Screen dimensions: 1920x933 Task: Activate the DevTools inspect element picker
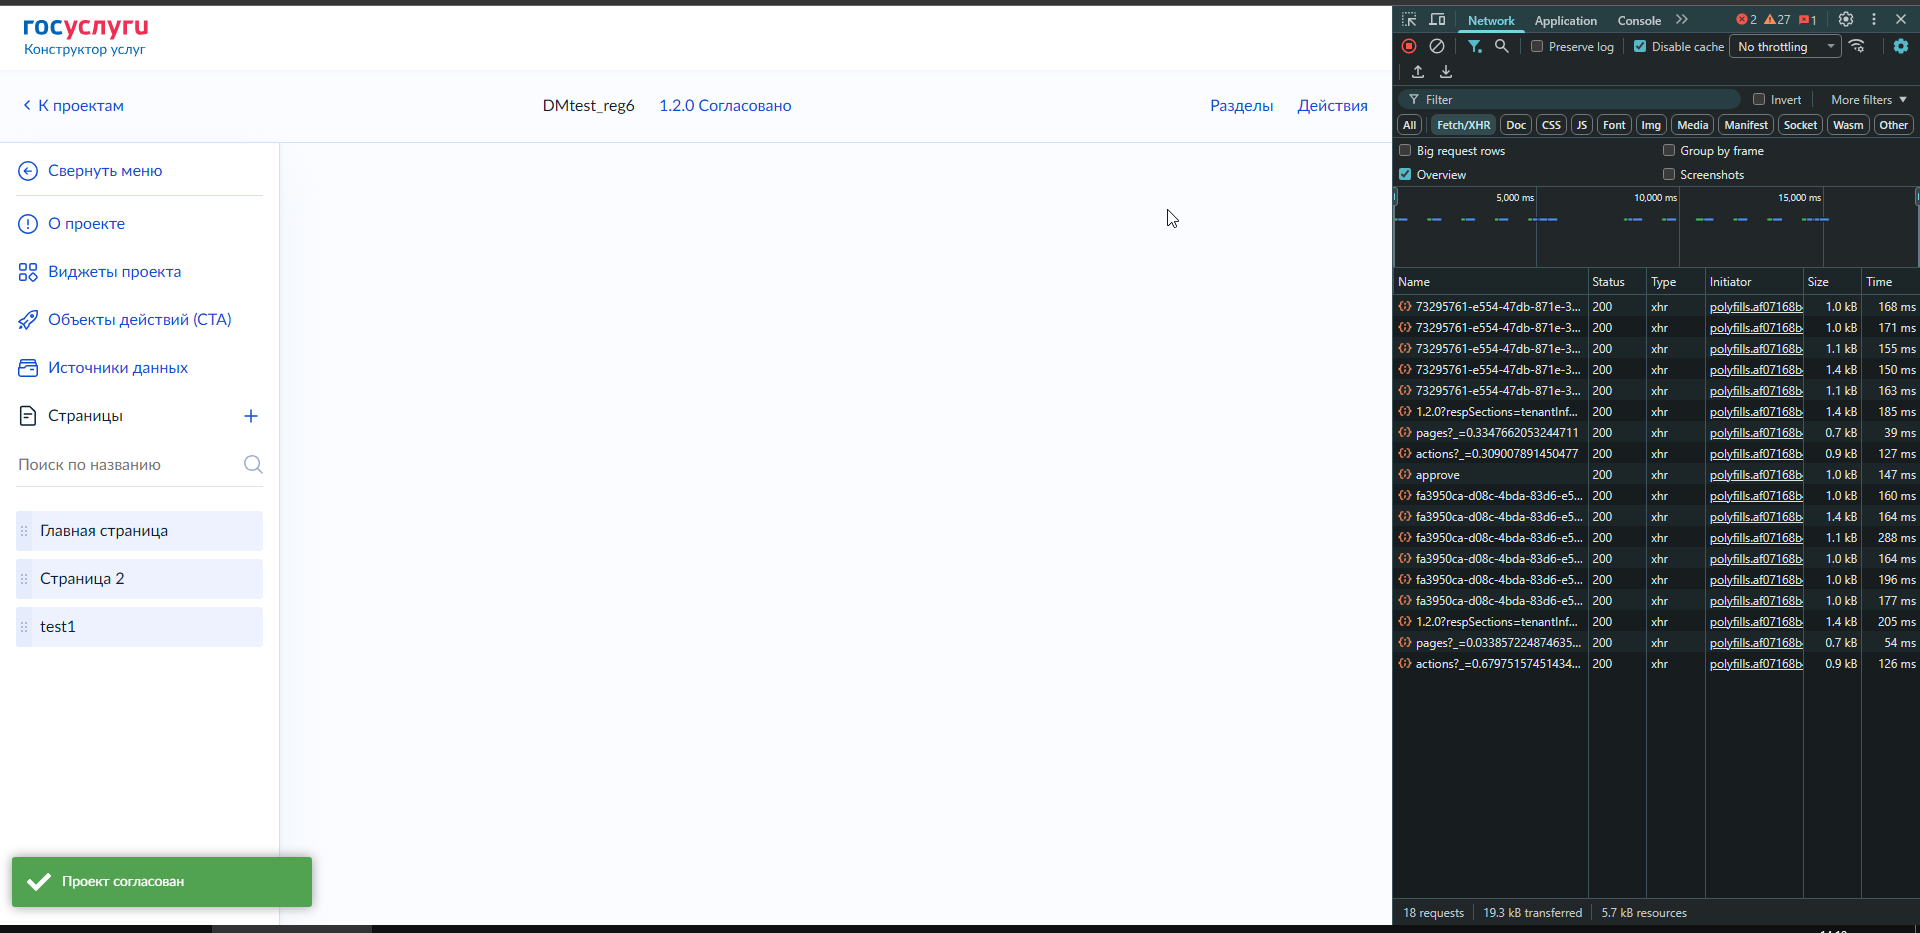(1409, 19)
